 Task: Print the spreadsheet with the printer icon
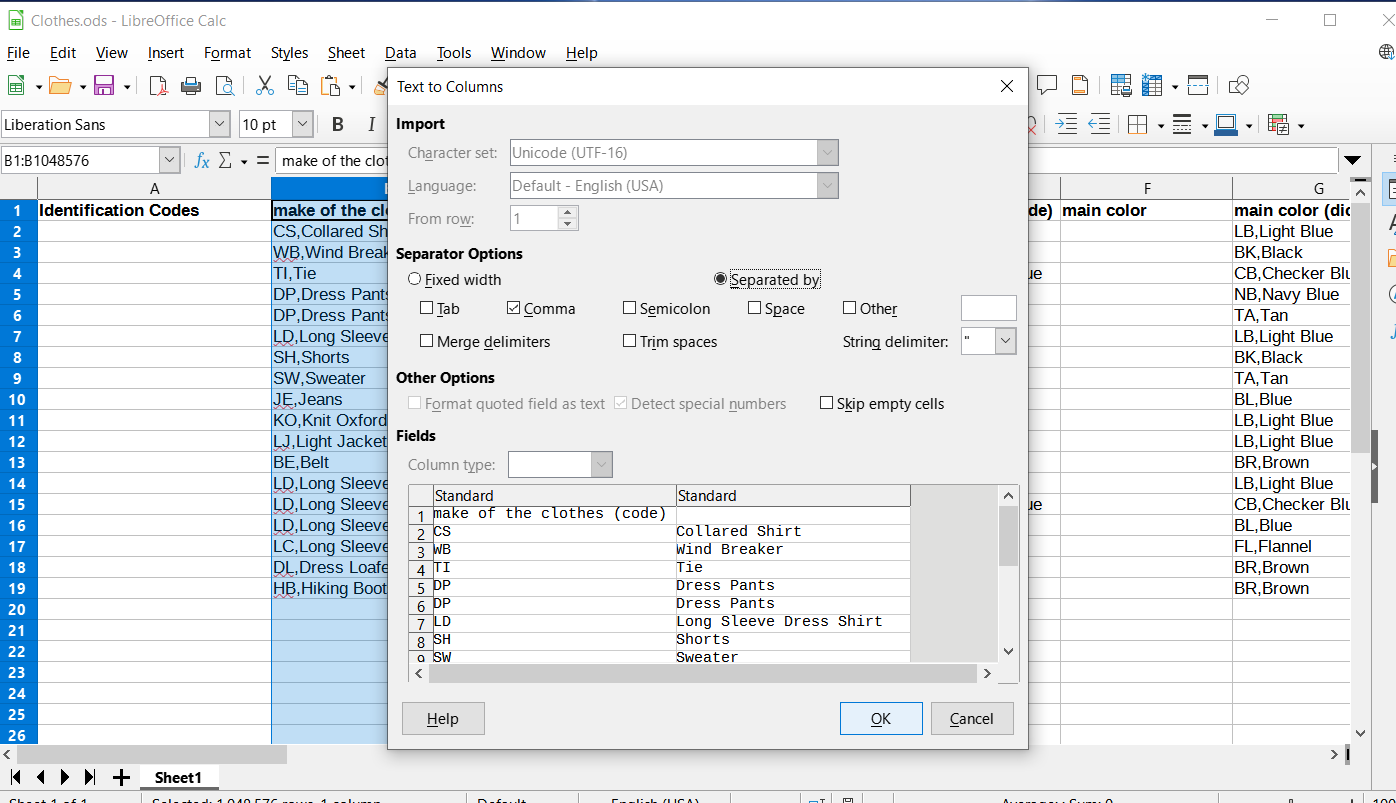point(191,86)
